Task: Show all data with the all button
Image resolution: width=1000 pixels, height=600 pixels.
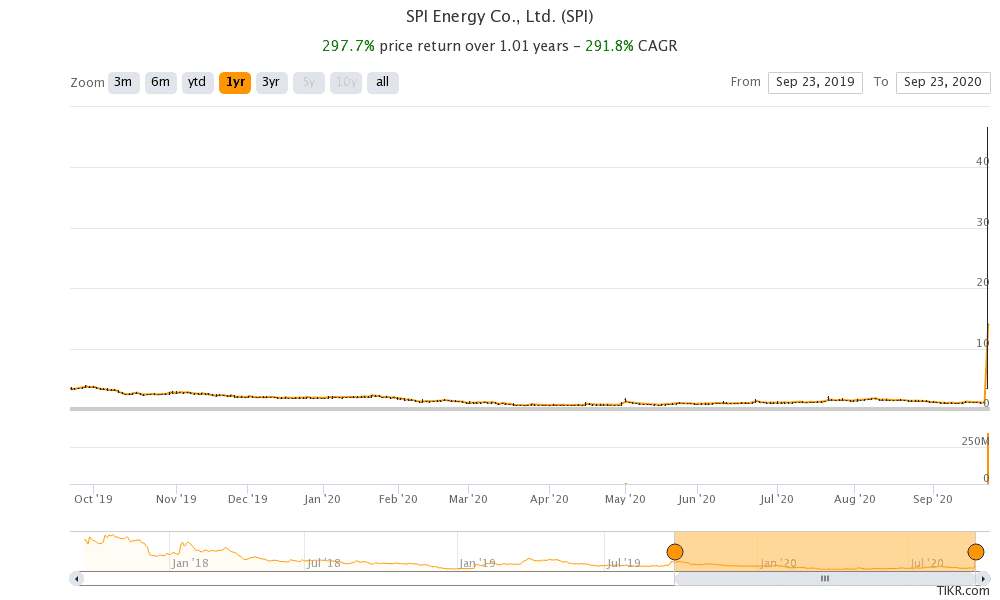Action: (x=383, y=82)
